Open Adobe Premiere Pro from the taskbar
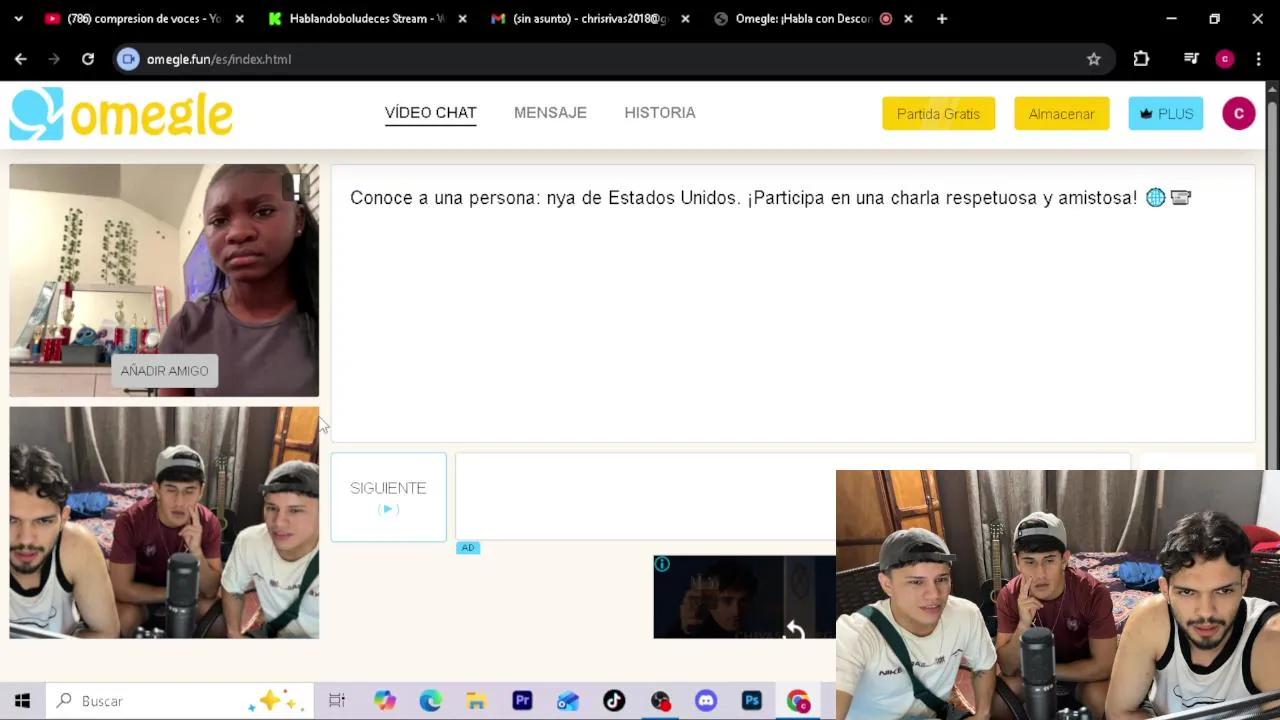Screen dimensions: 1280x720 pyautogui.click(x=522, y=701)
